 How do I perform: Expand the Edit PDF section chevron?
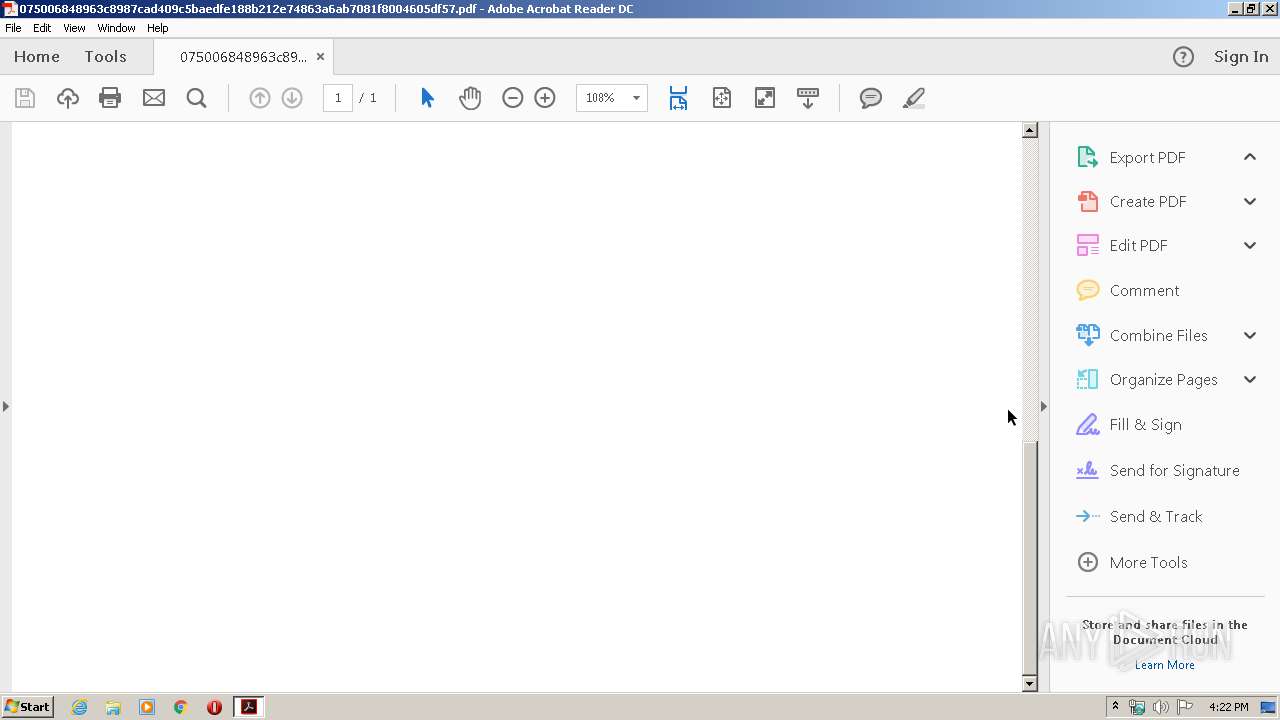click(1250, 245)
